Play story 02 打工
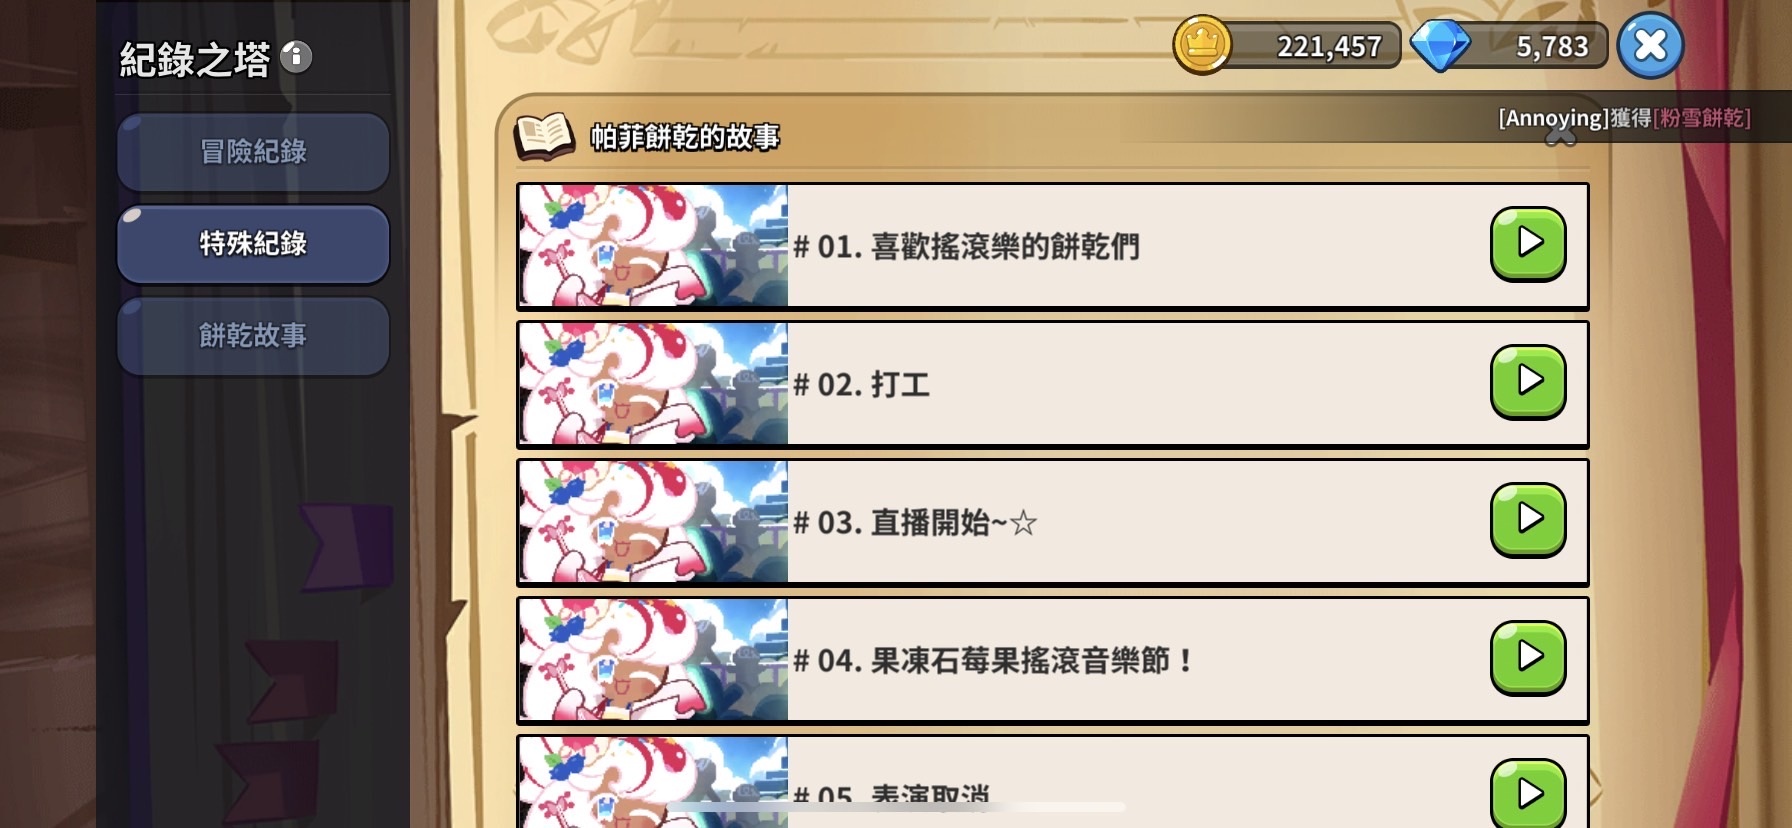Screen dimensions: 1792x828 tap(1528, 382)
